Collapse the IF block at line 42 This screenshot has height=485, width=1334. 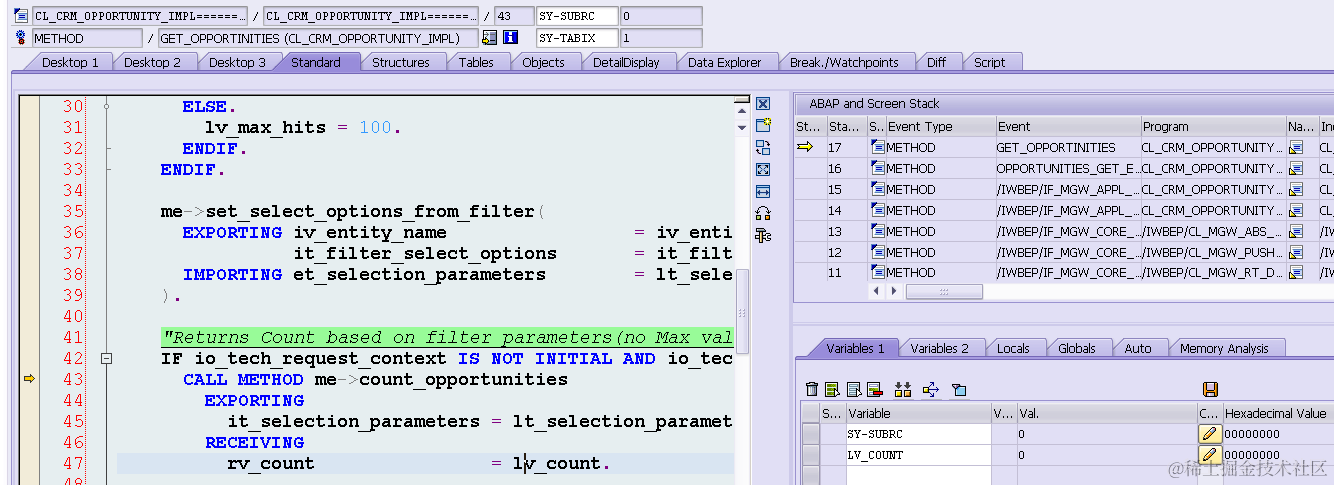coord(106,359)
